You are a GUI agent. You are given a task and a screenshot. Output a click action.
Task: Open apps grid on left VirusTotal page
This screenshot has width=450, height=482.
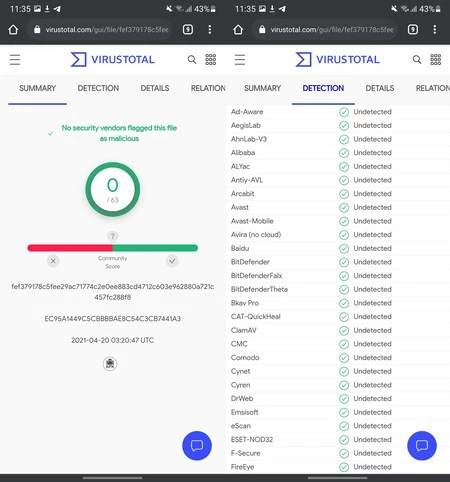point(211,60)
